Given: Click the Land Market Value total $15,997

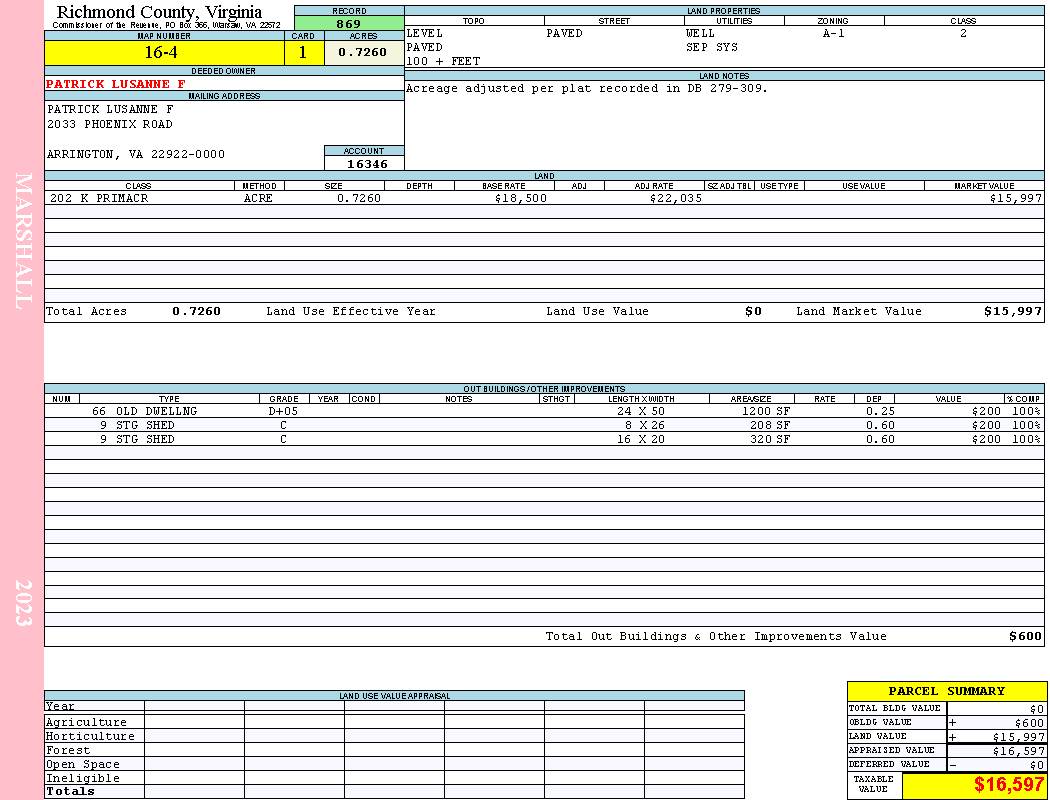Looking at the screenshot, I should point(1013,311).
